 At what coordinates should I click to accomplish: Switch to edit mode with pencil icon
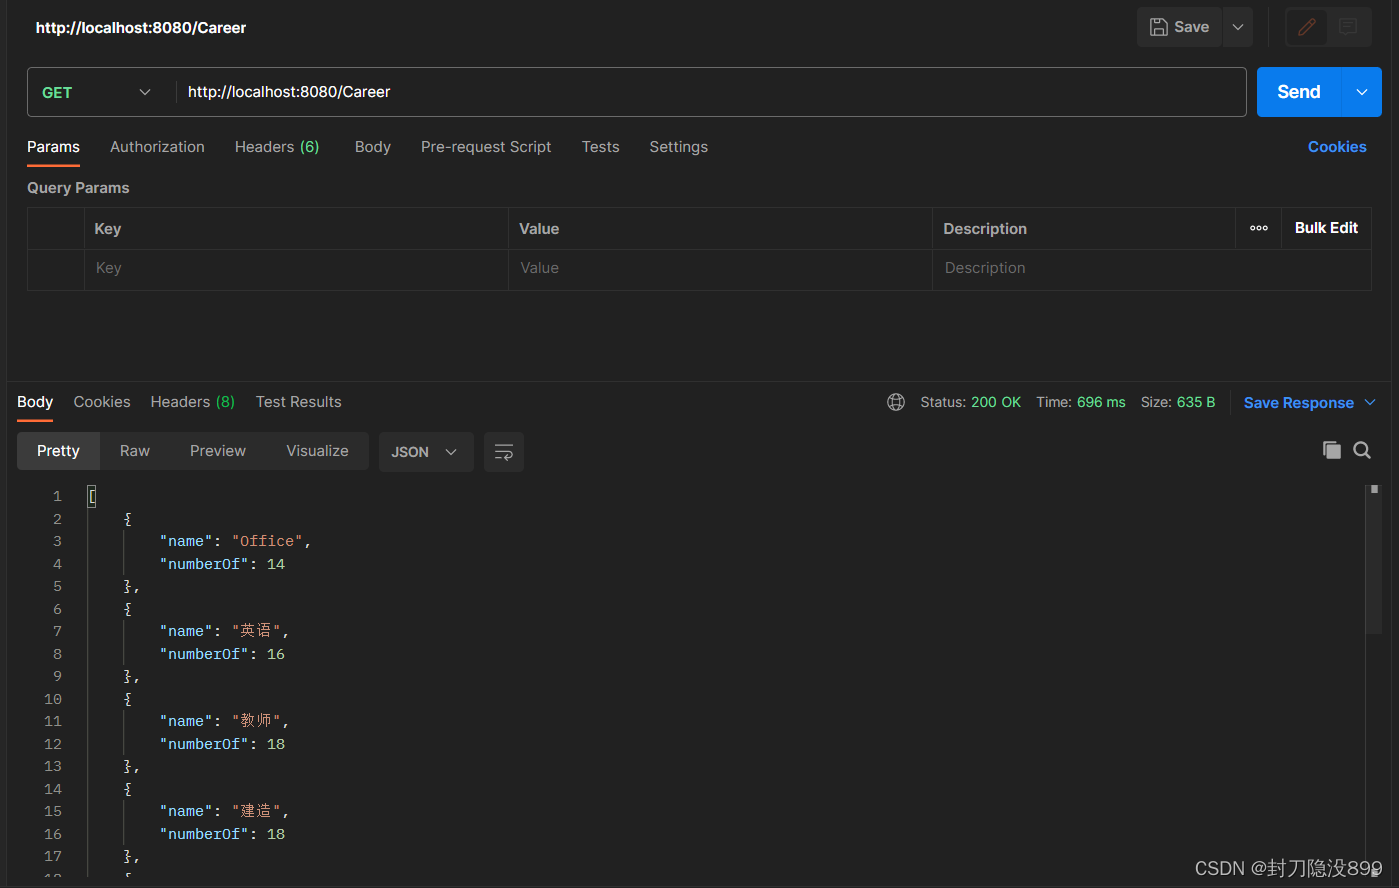coord(1306,27)
